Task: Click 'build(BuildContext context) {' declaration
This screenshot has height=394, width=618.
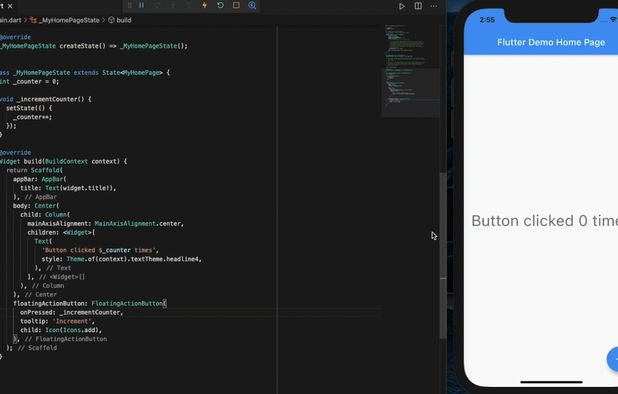Action: (x=75, y=162)
